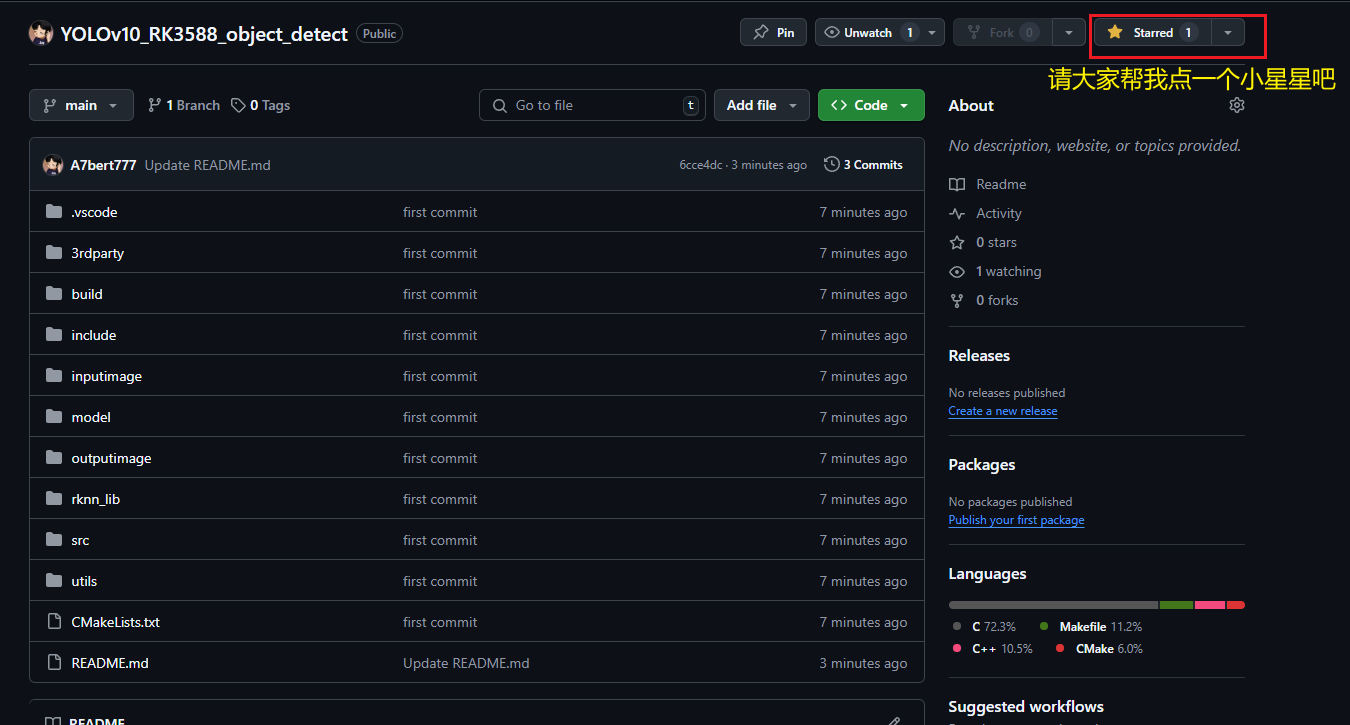Click the A7bert777 commit author avatar
The width and height of the screenshot is (1350, 725).
(x=53, y=165)
